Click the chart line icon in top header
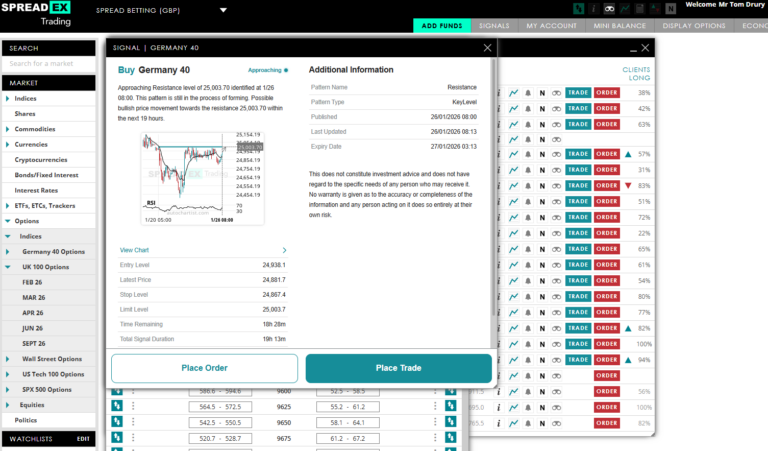 (x=624, y=9)
